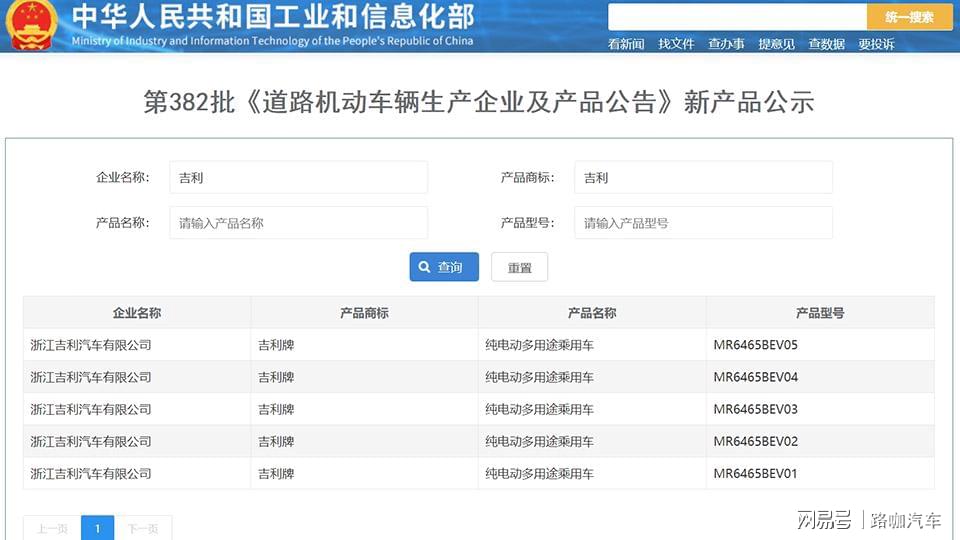Click the national emblem logo icon

[x=32, y=25]
